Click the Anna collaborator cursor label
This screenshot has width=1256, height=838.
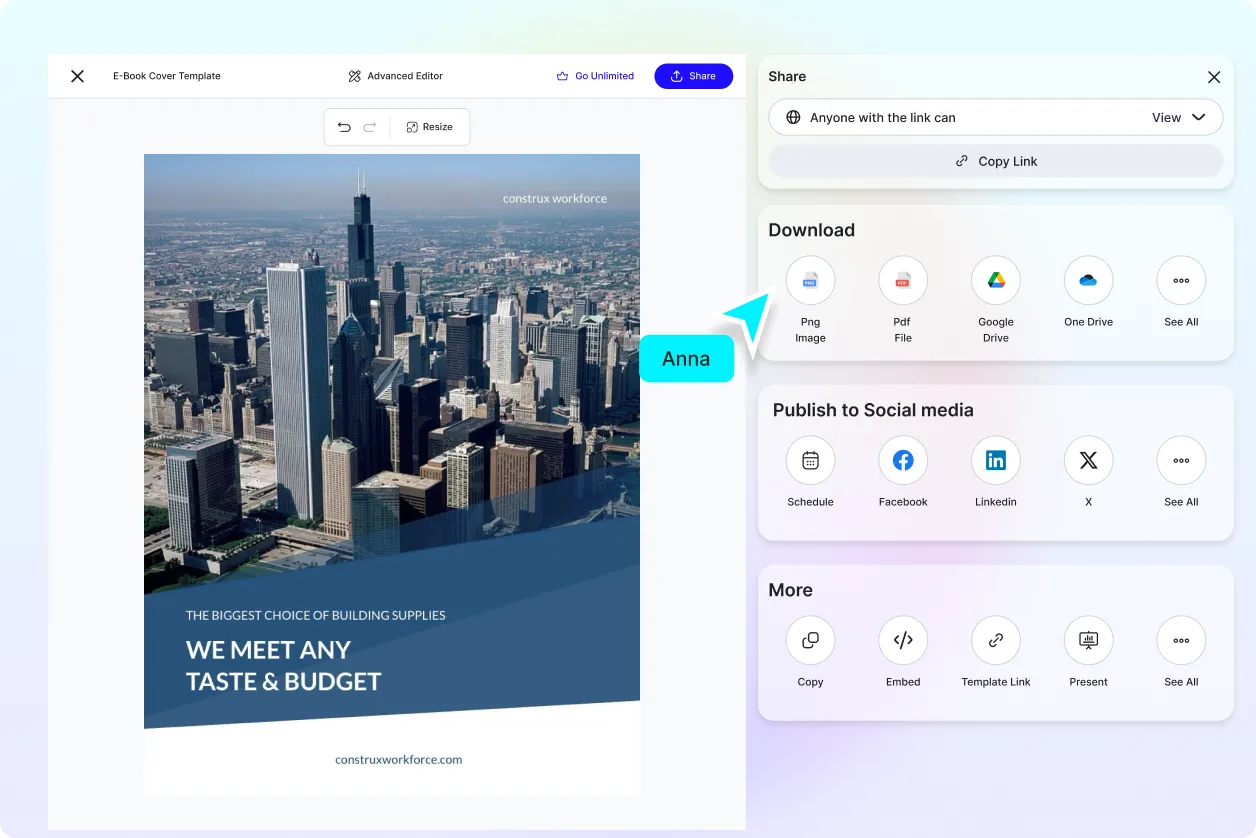click(686, 358)
